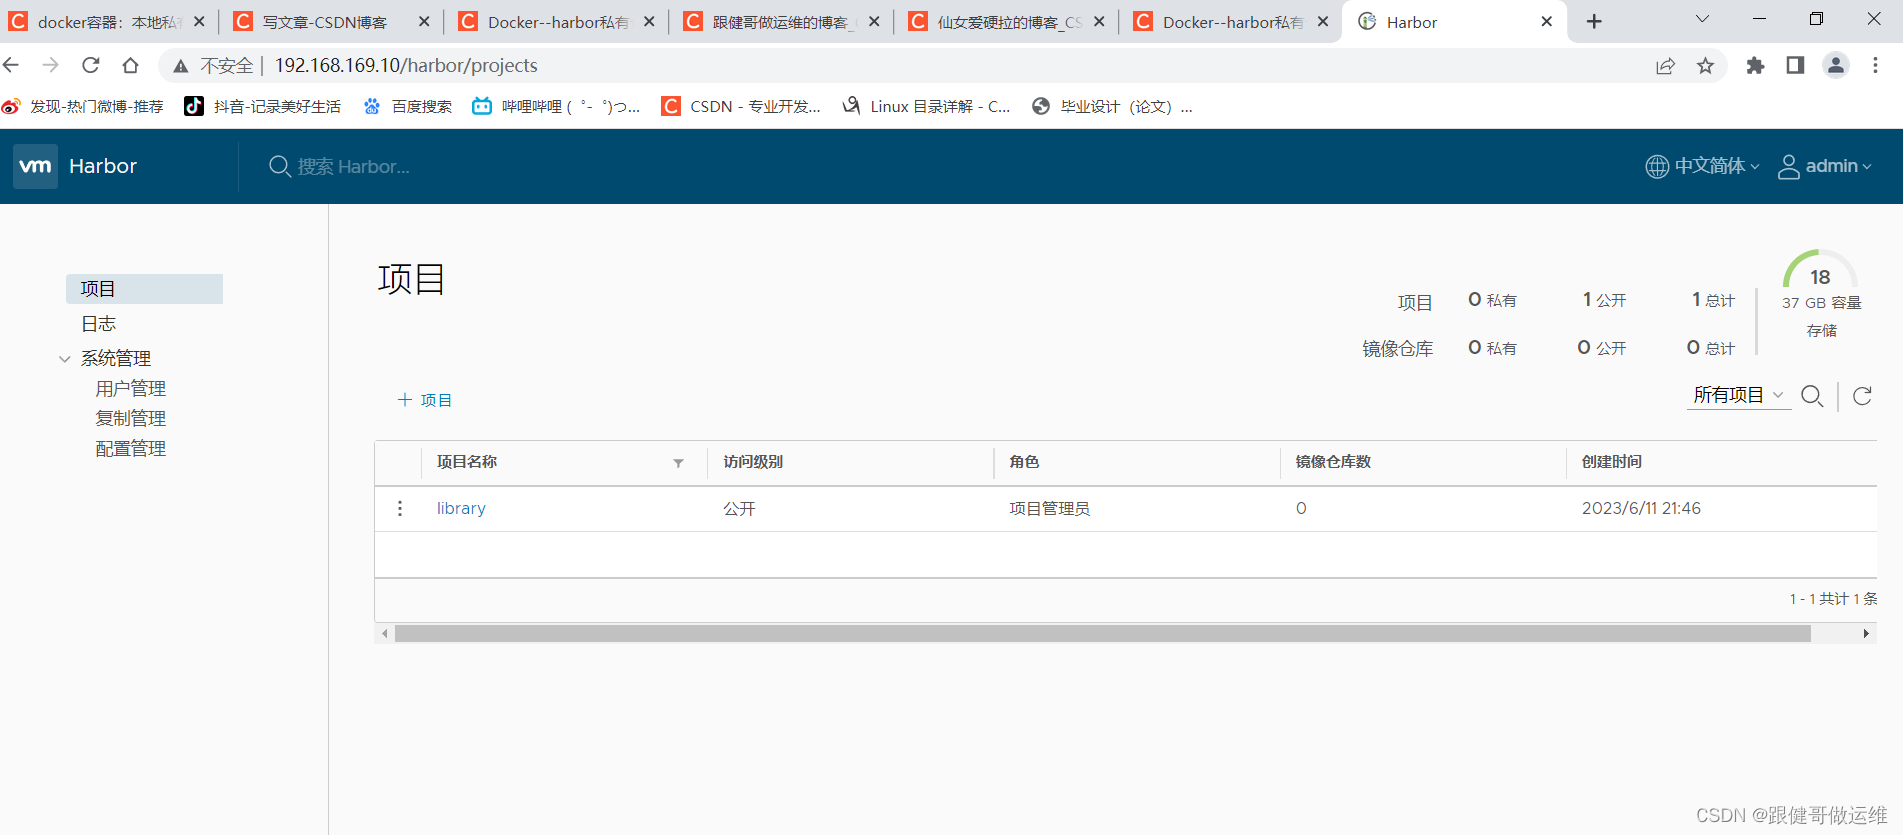Sort by 项目名称 column header

pyautogui.click(x=467, y=462)
